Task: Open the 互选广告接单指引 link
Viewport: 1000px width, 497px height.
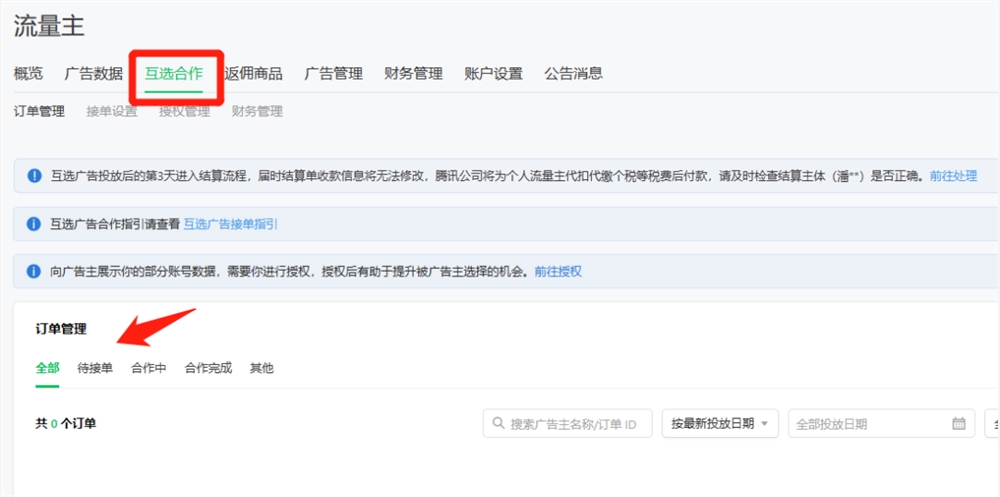Action: pyautogui.click(x=230, y=224)
